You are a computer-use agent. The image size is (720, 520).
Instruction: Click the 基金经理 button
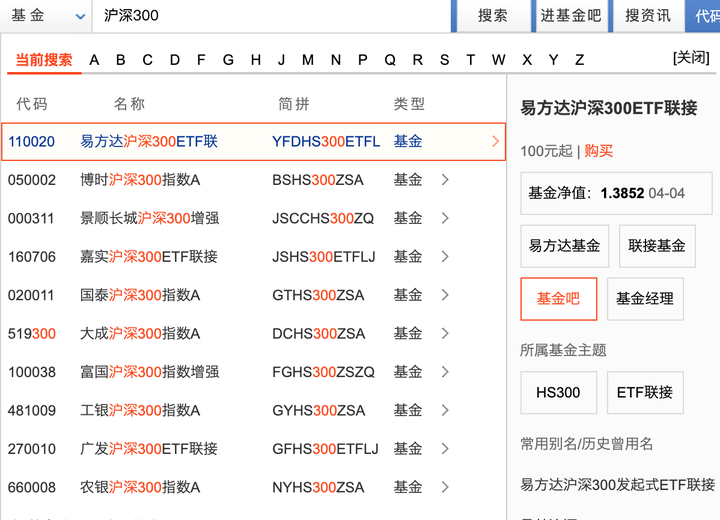[x=645, y=299]
